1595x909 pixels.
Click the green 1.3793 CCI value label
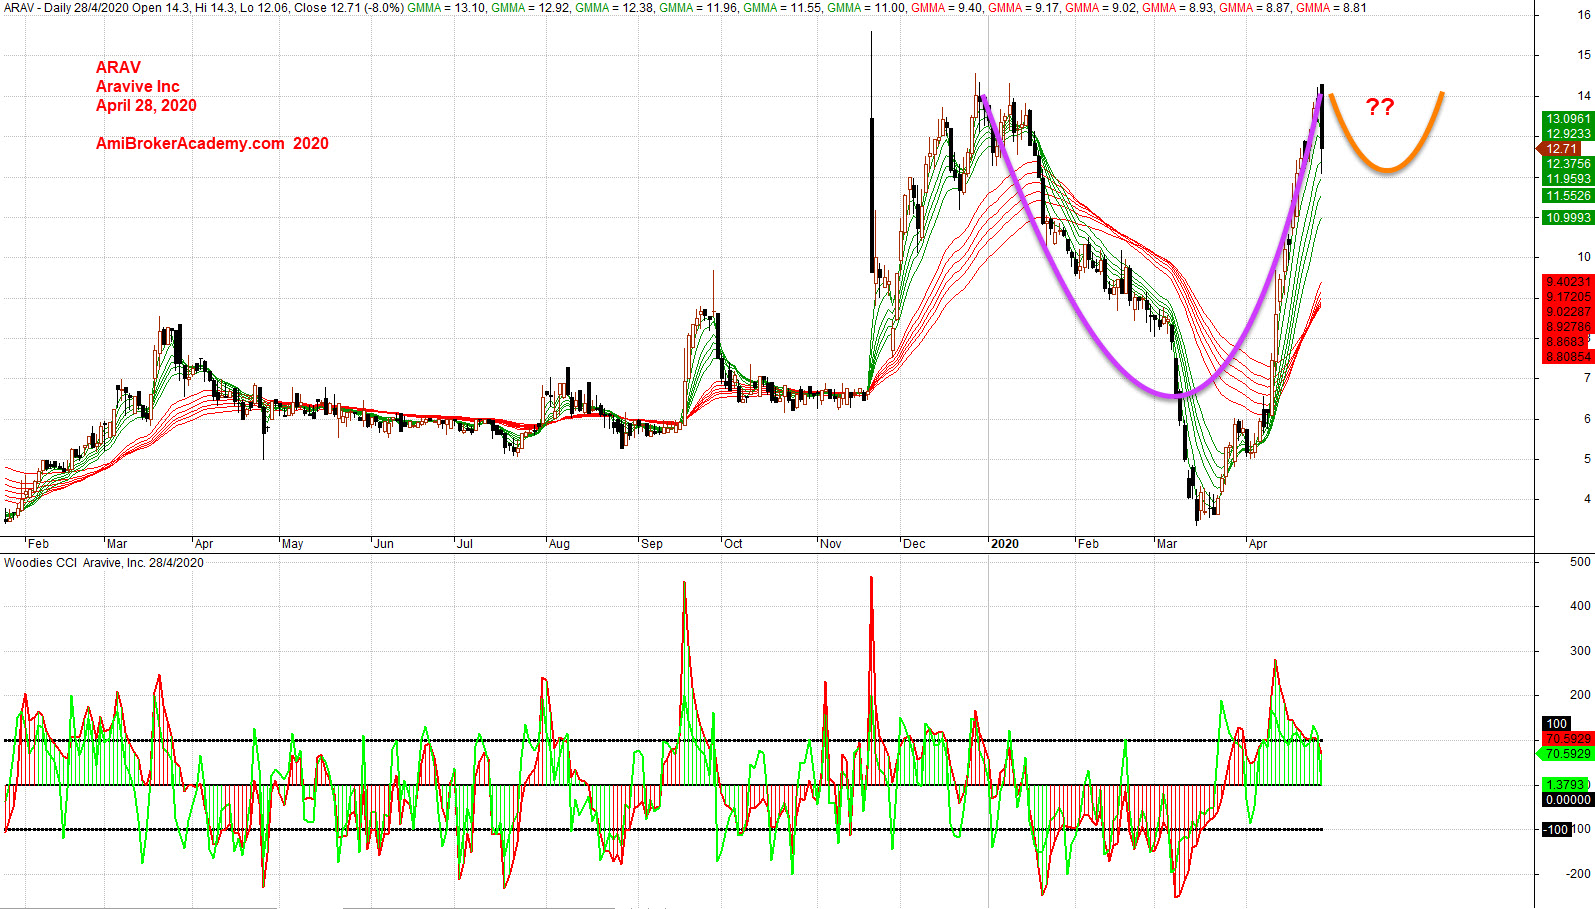1566,785
